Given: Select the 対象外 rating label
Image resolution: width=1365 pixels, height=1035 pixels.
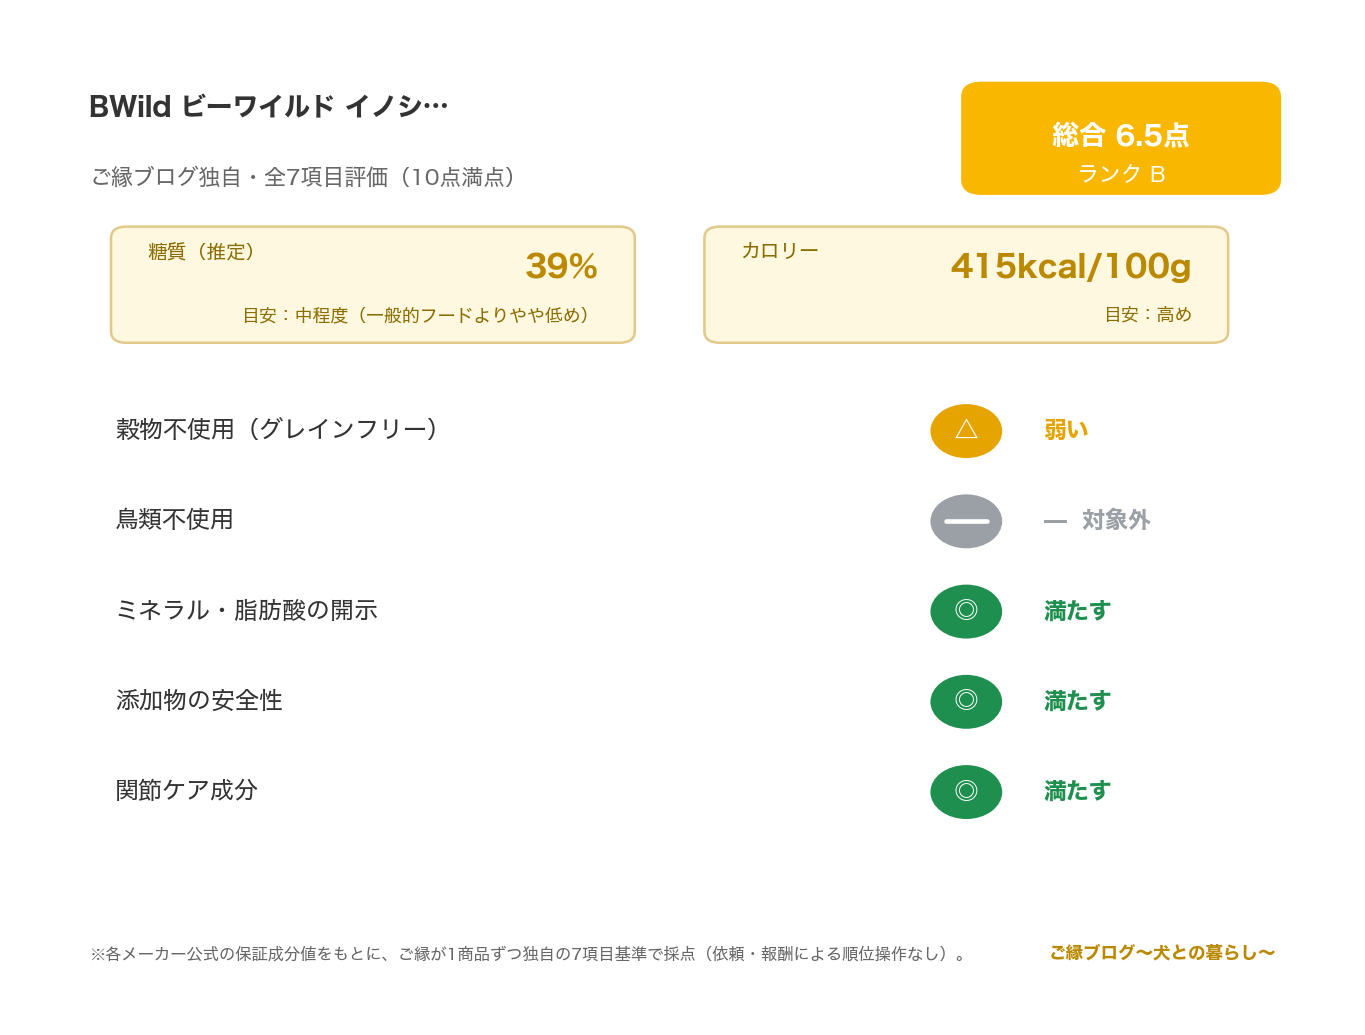Looking at the screenshot, I should click(x=1116, y=520).
